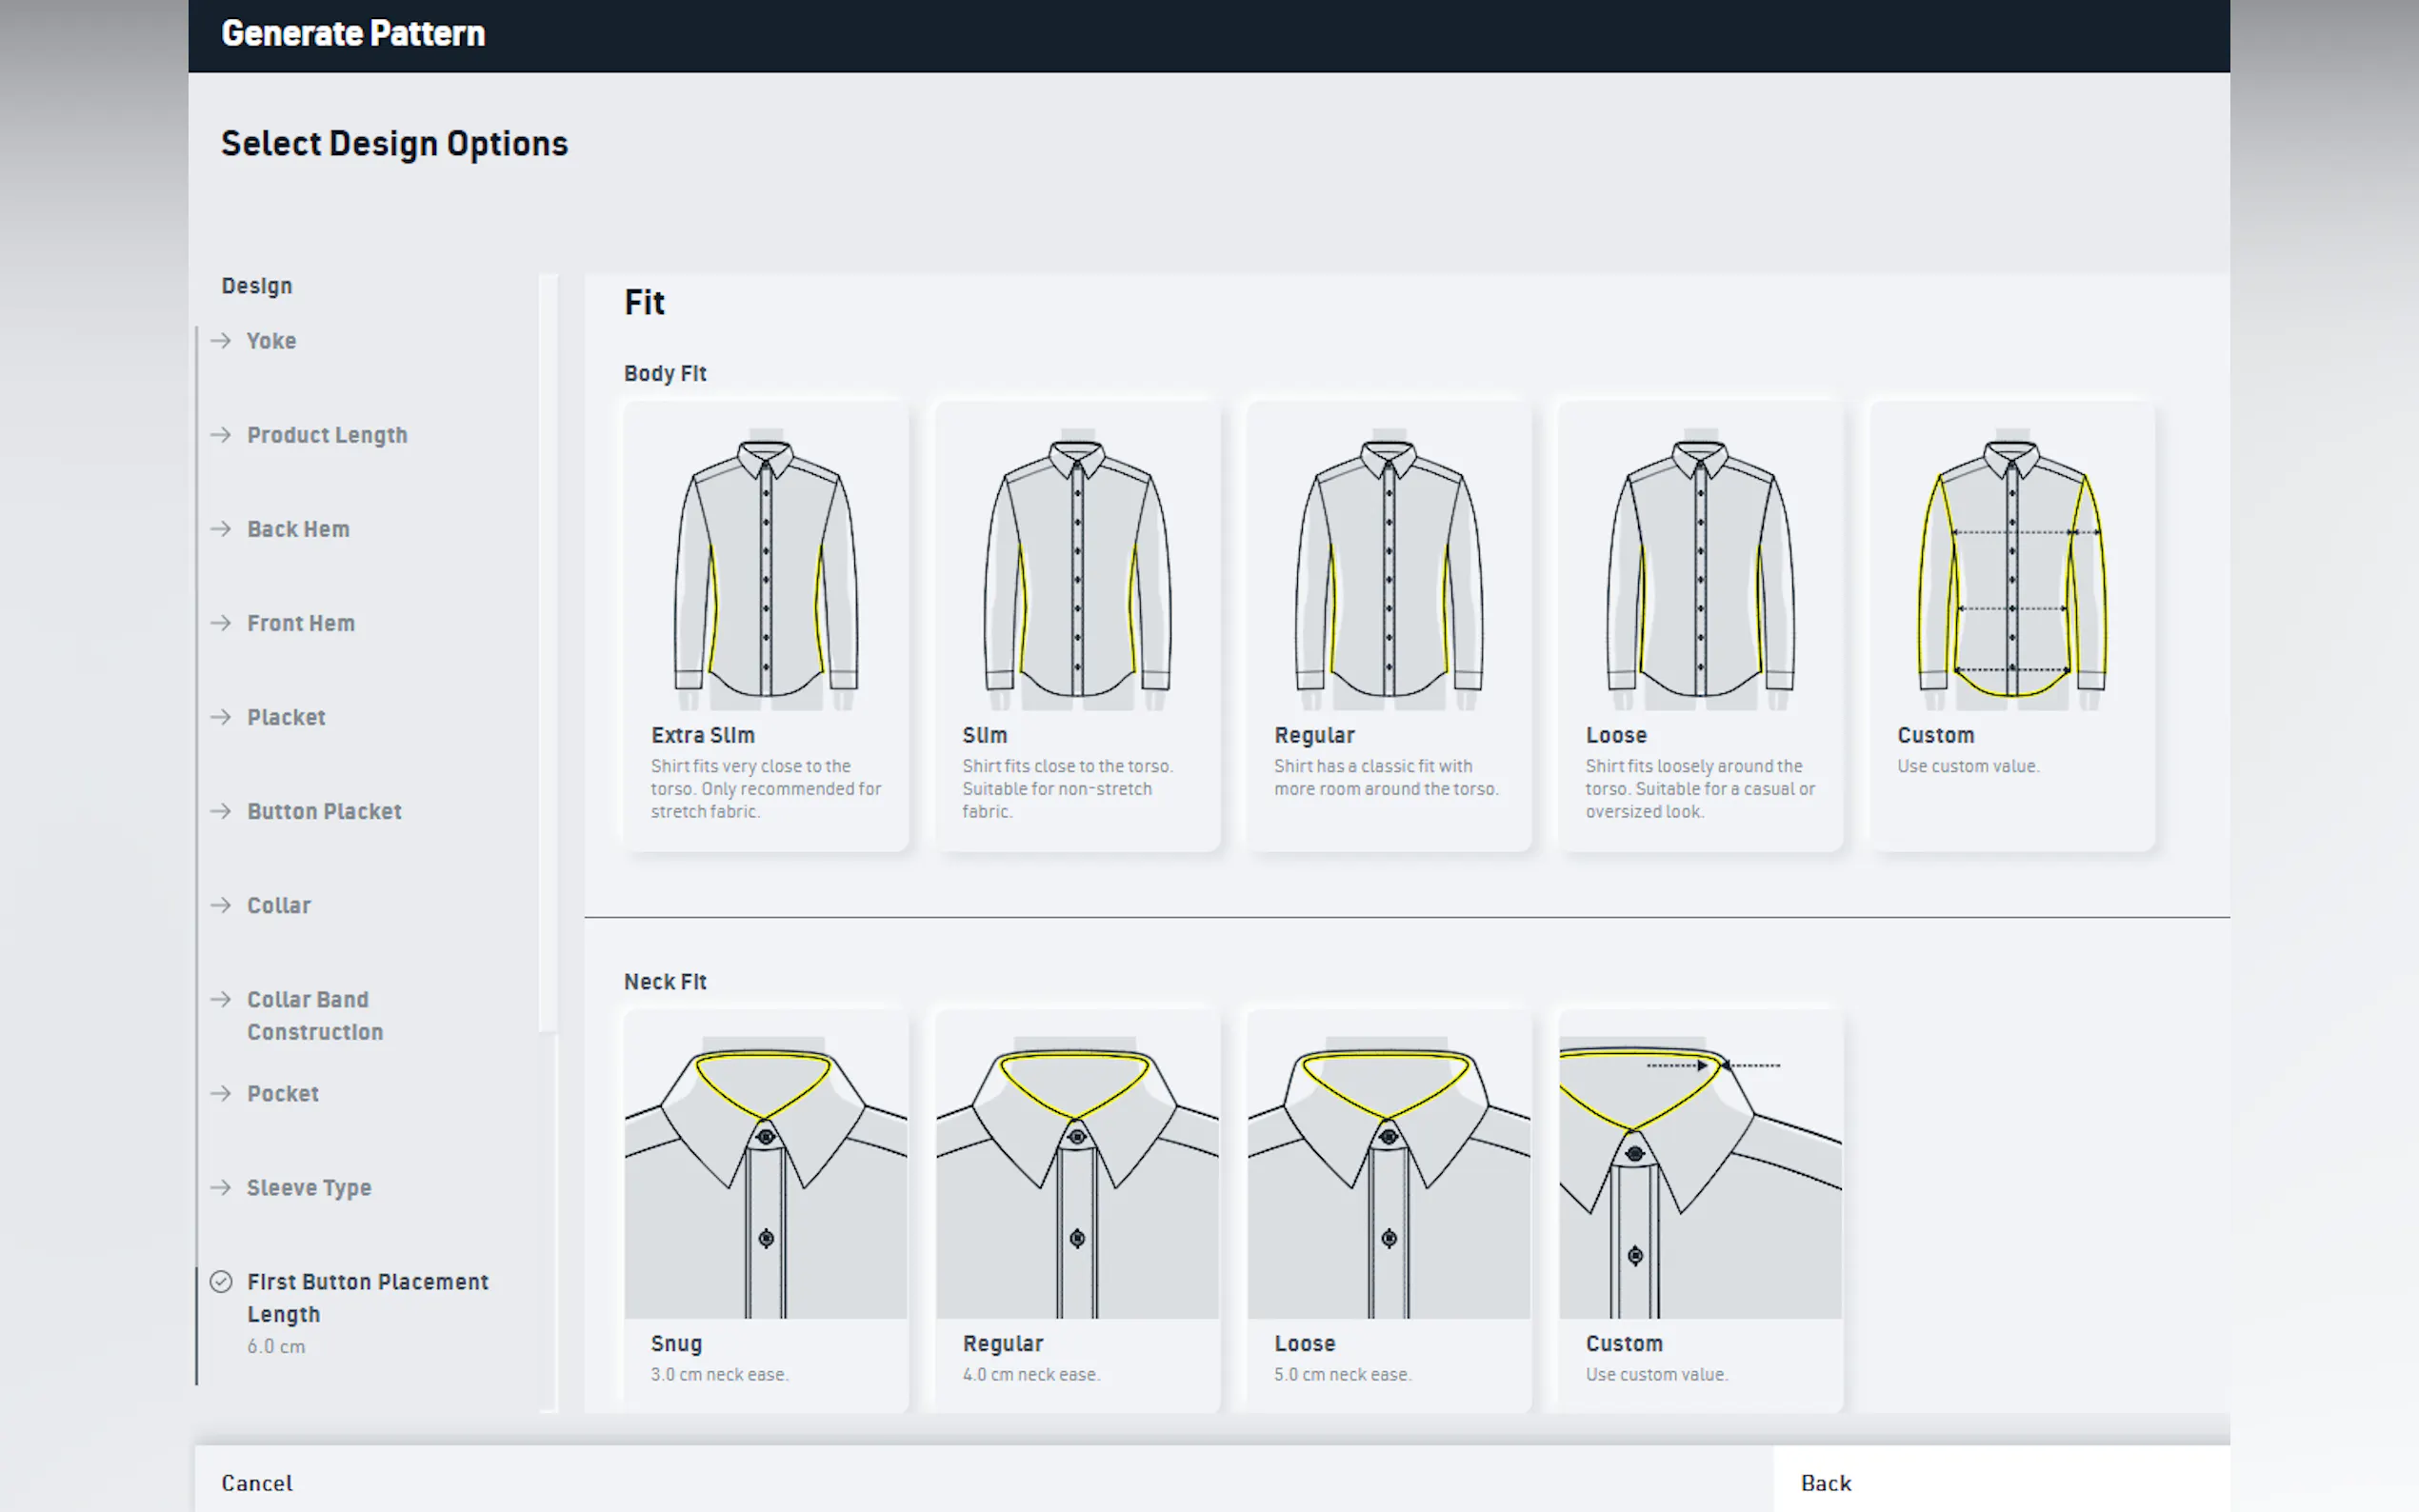The image size is (2419, 1512).
Task: Select the Extra Slim body fit shirt
Action: [x=766, y=572]
